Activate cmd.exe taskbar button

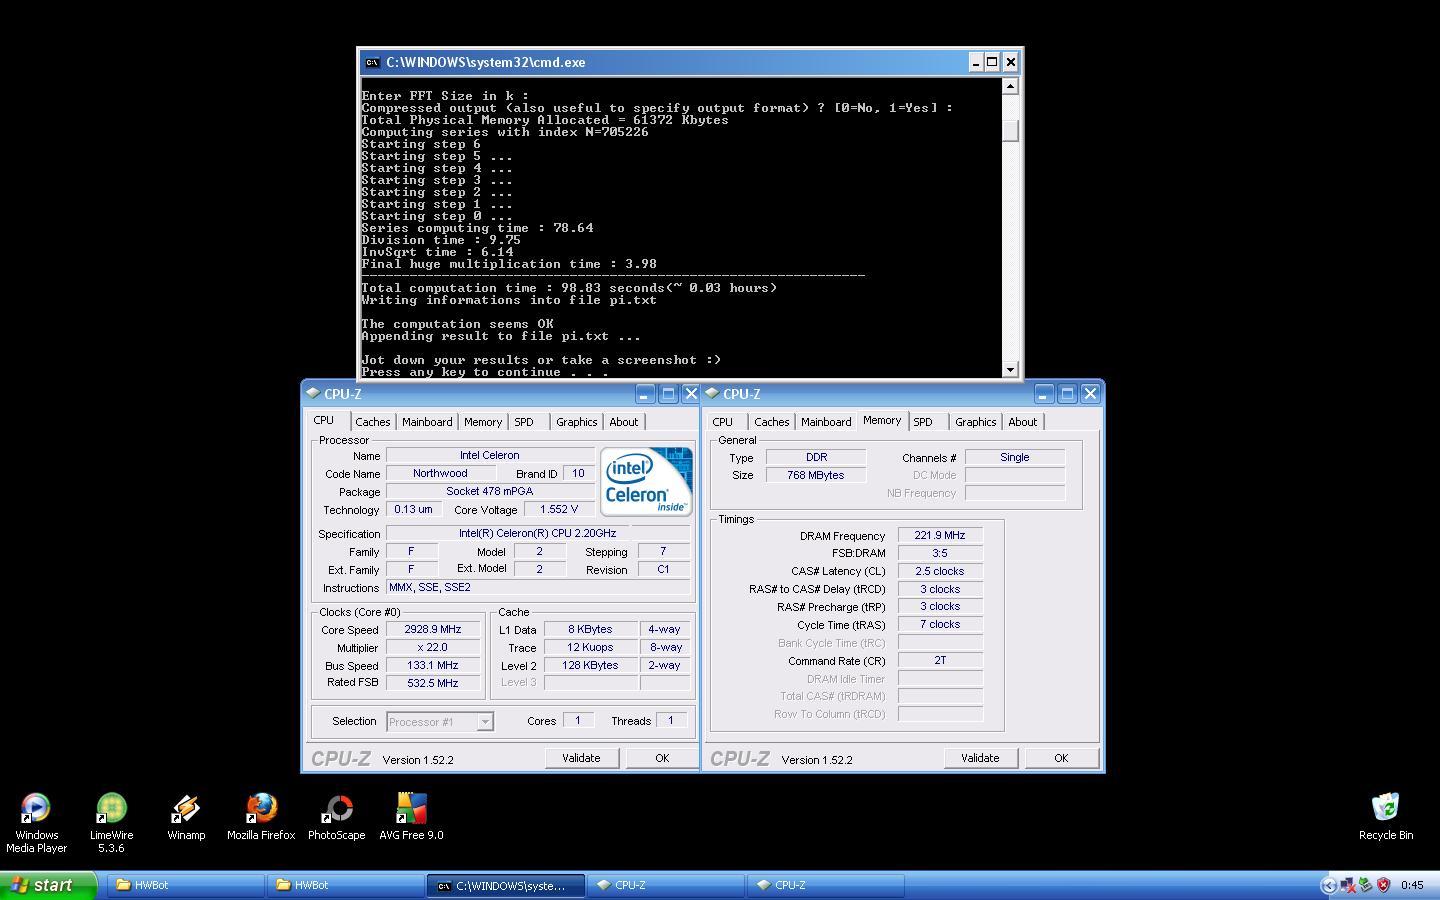click(505, 885)
